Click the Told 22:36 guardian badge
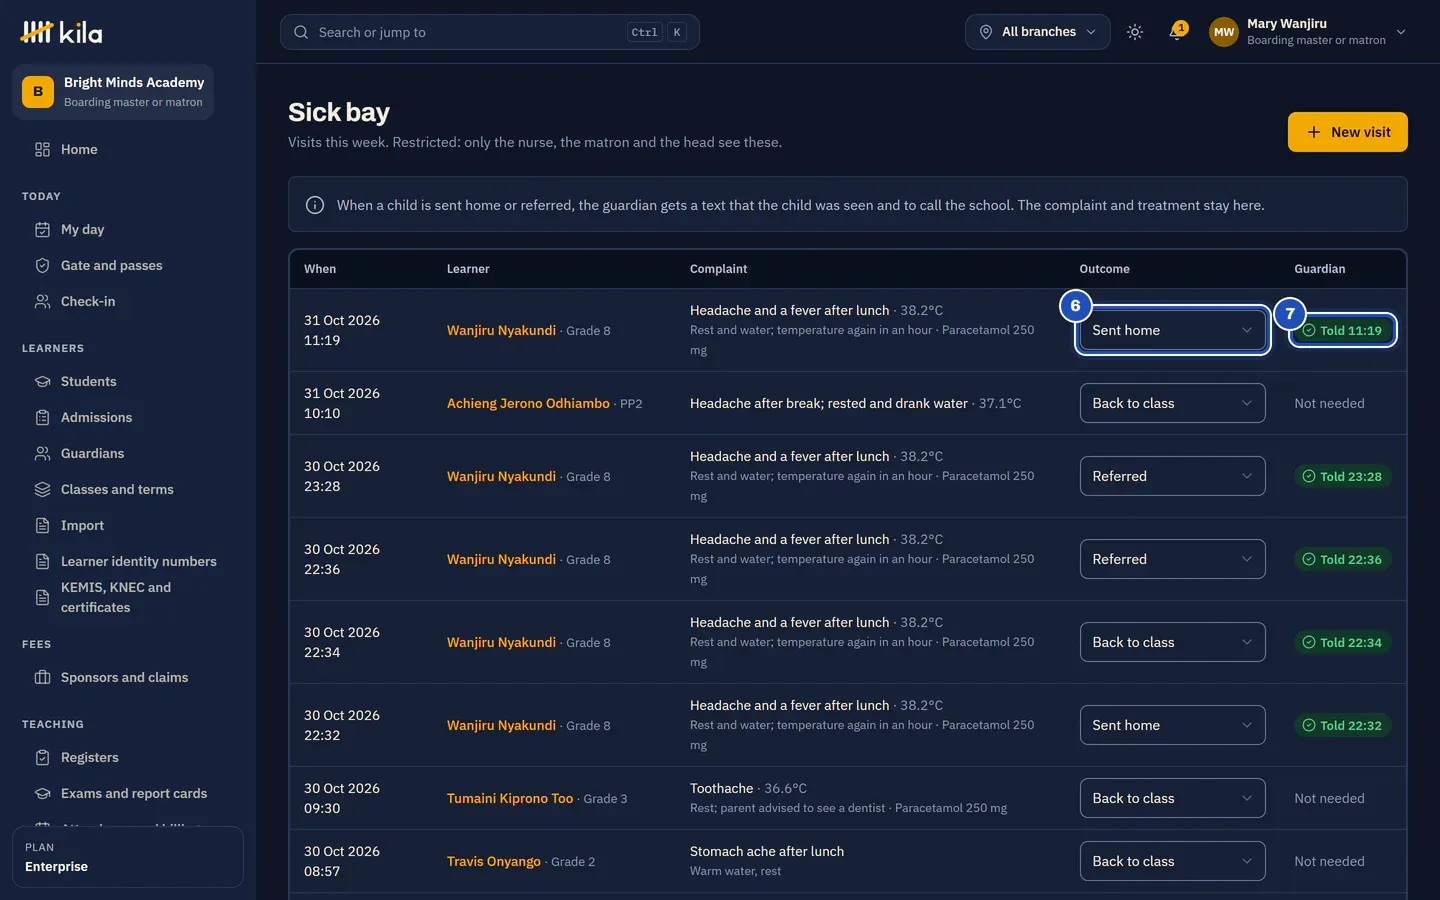 click(x=1342, y=559)
